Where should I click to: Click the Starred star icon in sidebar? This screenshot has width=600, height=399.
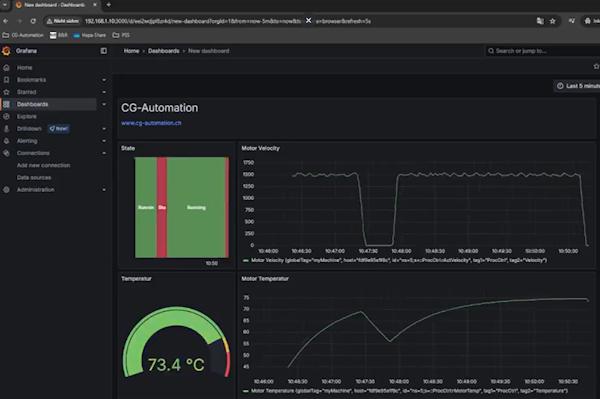[6, 92]
